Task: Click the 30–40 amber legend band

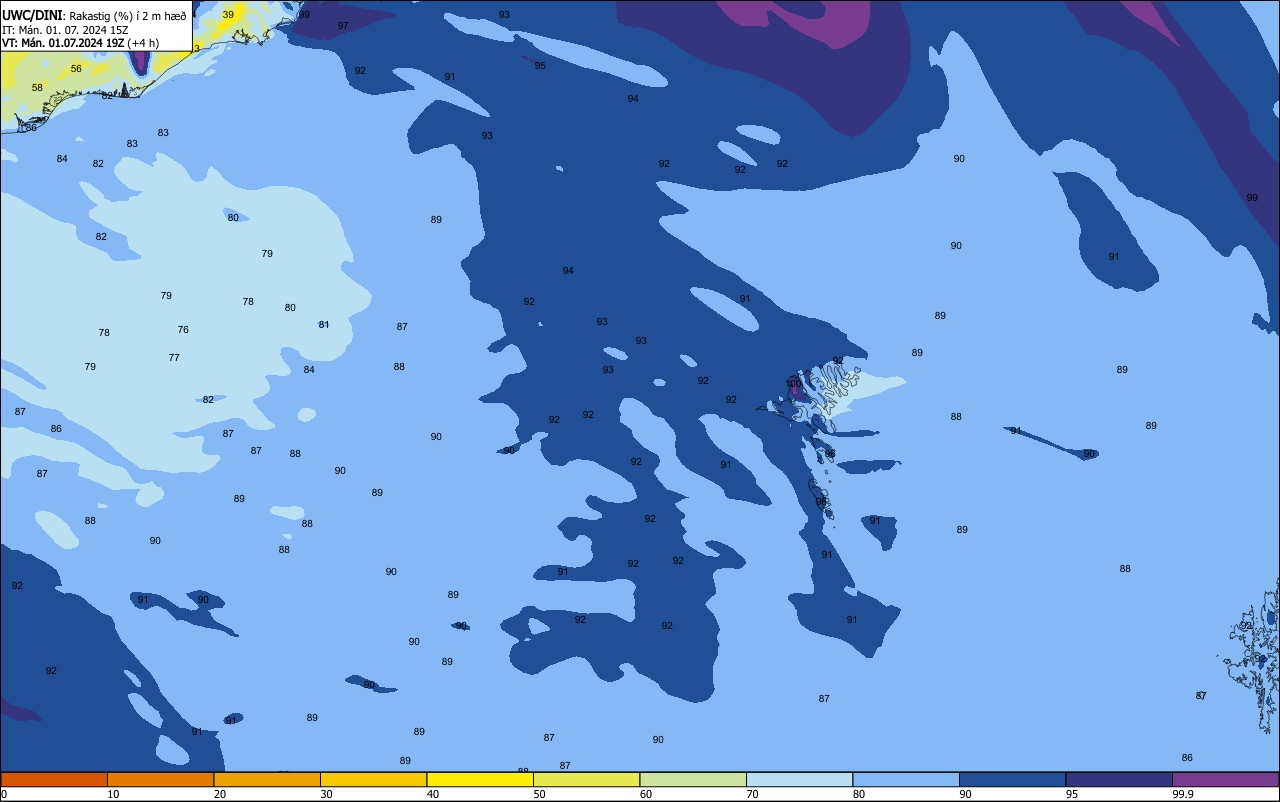Action: click(x=373, y=779)
